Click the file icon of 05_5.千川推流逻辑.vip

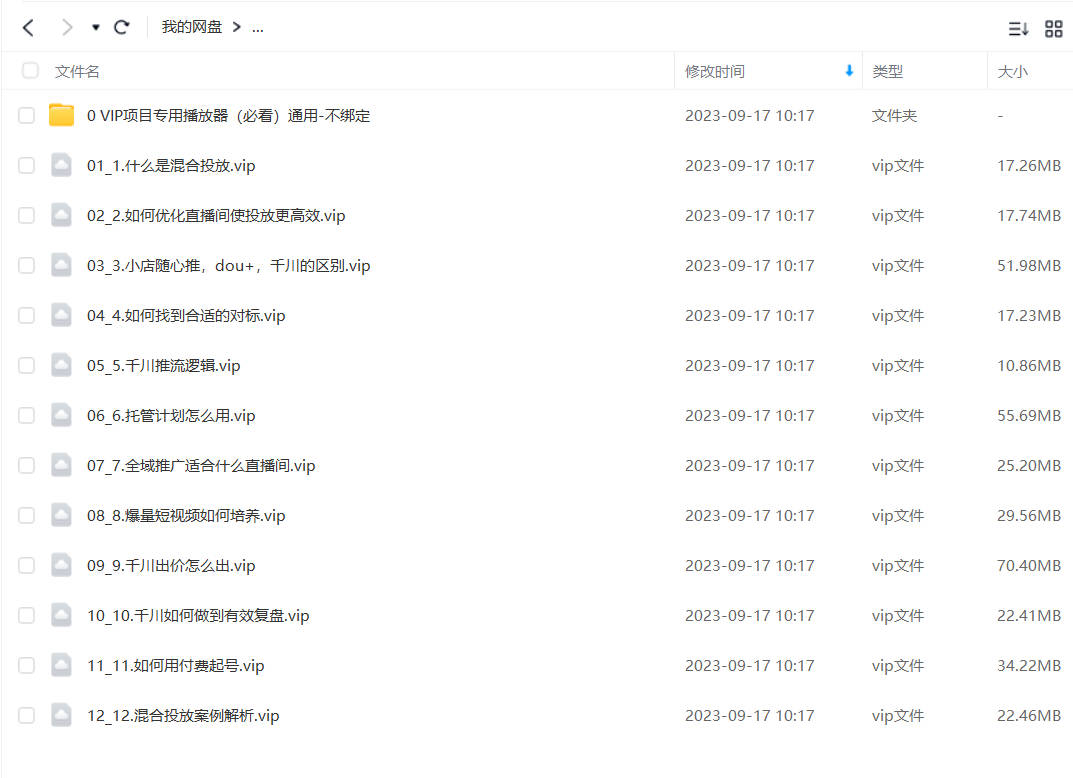click(62, 365)
